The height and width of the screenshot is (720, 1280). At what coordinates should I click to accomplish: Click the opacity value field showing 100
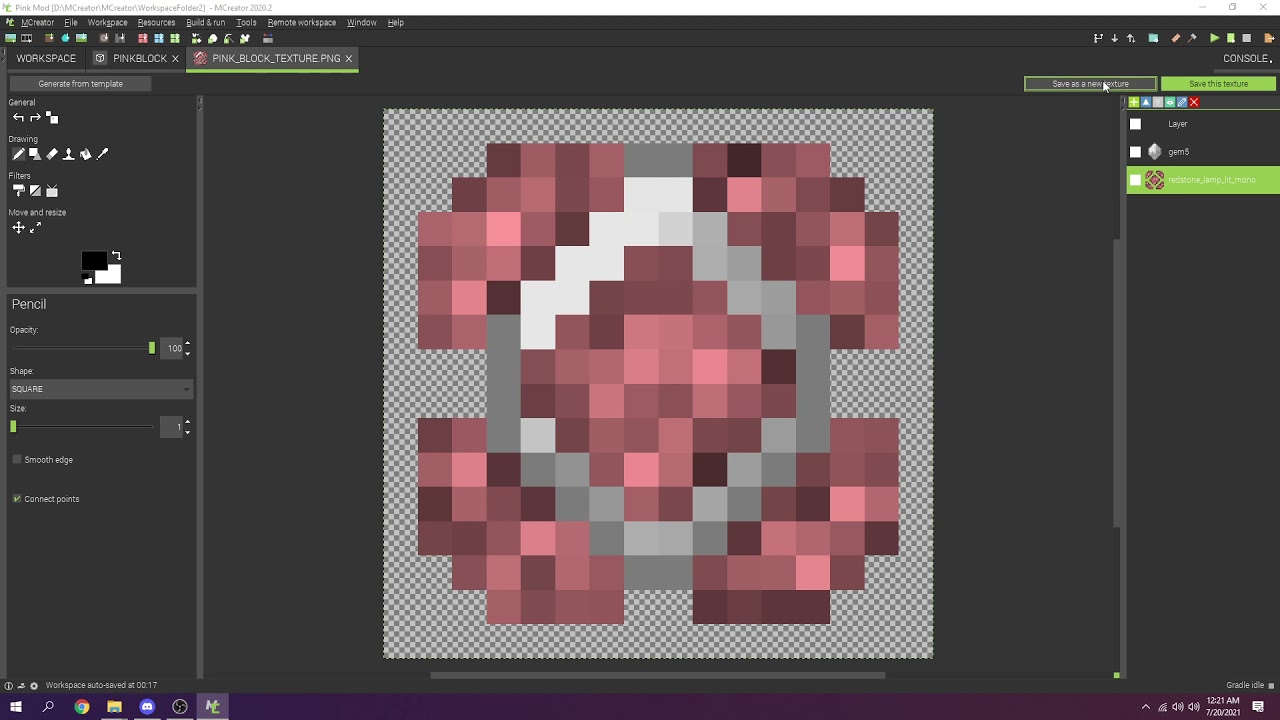pos(172,348)
